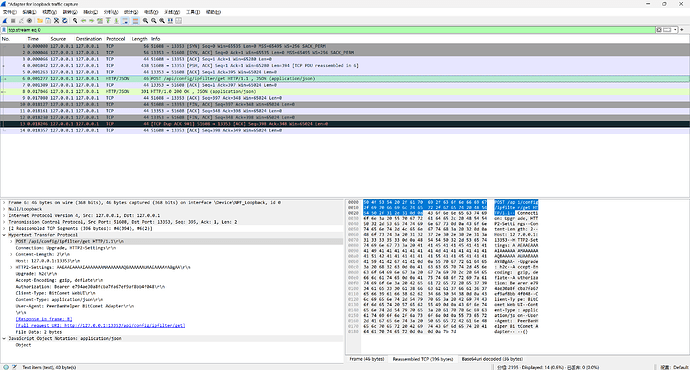
Task: Sort packets by the Protocol column header
Action: (x=116, y=39)
